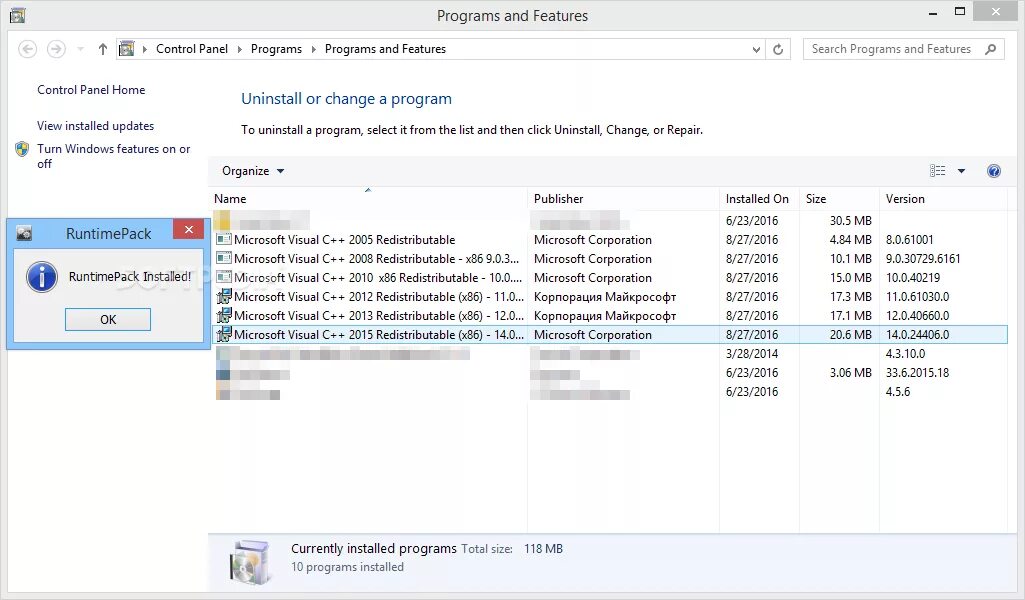
Task: Select Programs and Features breadcrumb
Action: pos(385,49)
